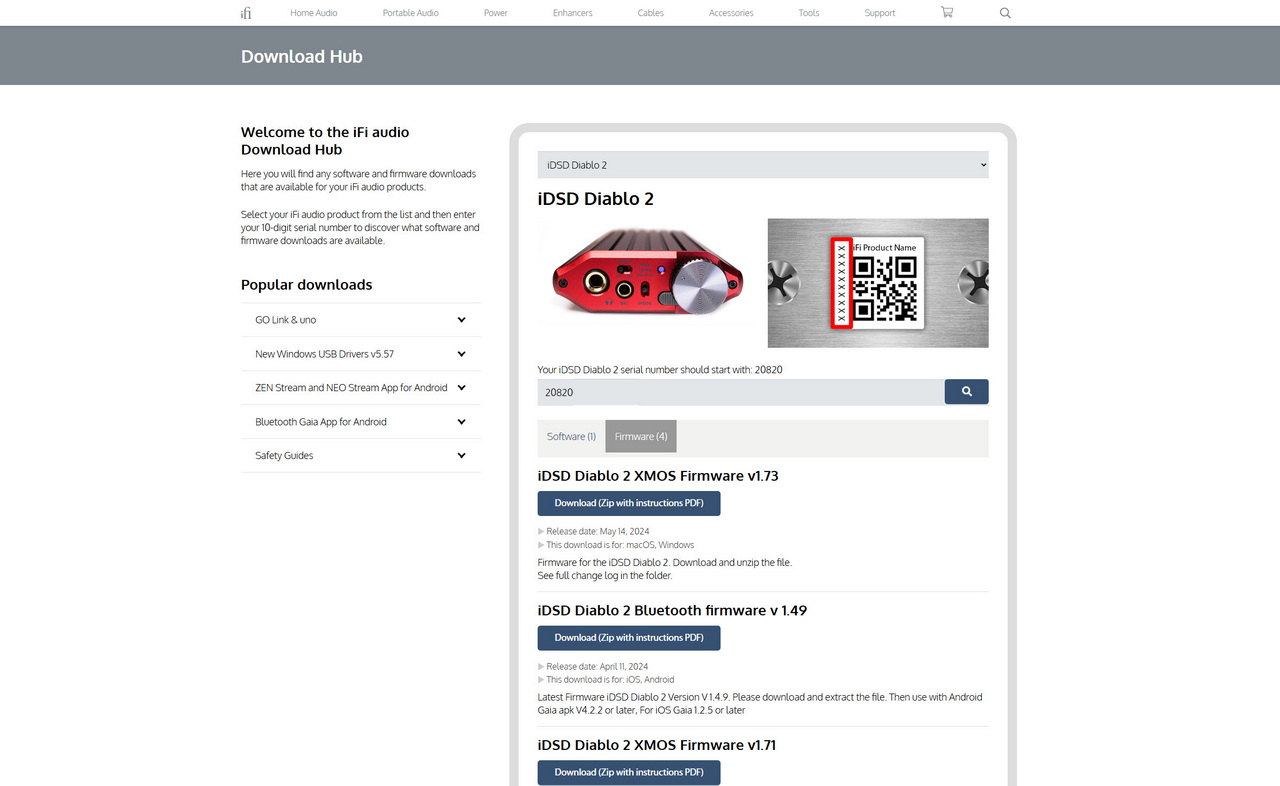Click 'Release date: May 14, 2024' text
Image resolution: width=1280 pixels, height=786 pixels.
[x=598, y=532]
